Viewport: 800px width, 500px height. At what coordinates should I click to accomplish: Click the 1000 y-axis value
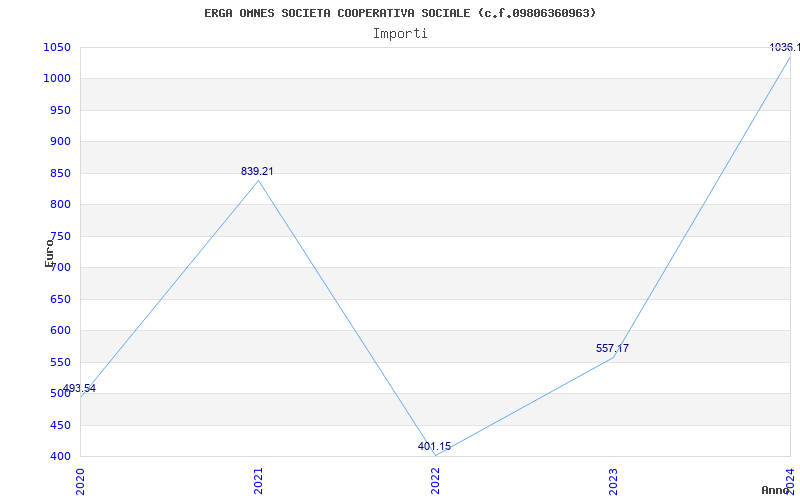(57, 79)
